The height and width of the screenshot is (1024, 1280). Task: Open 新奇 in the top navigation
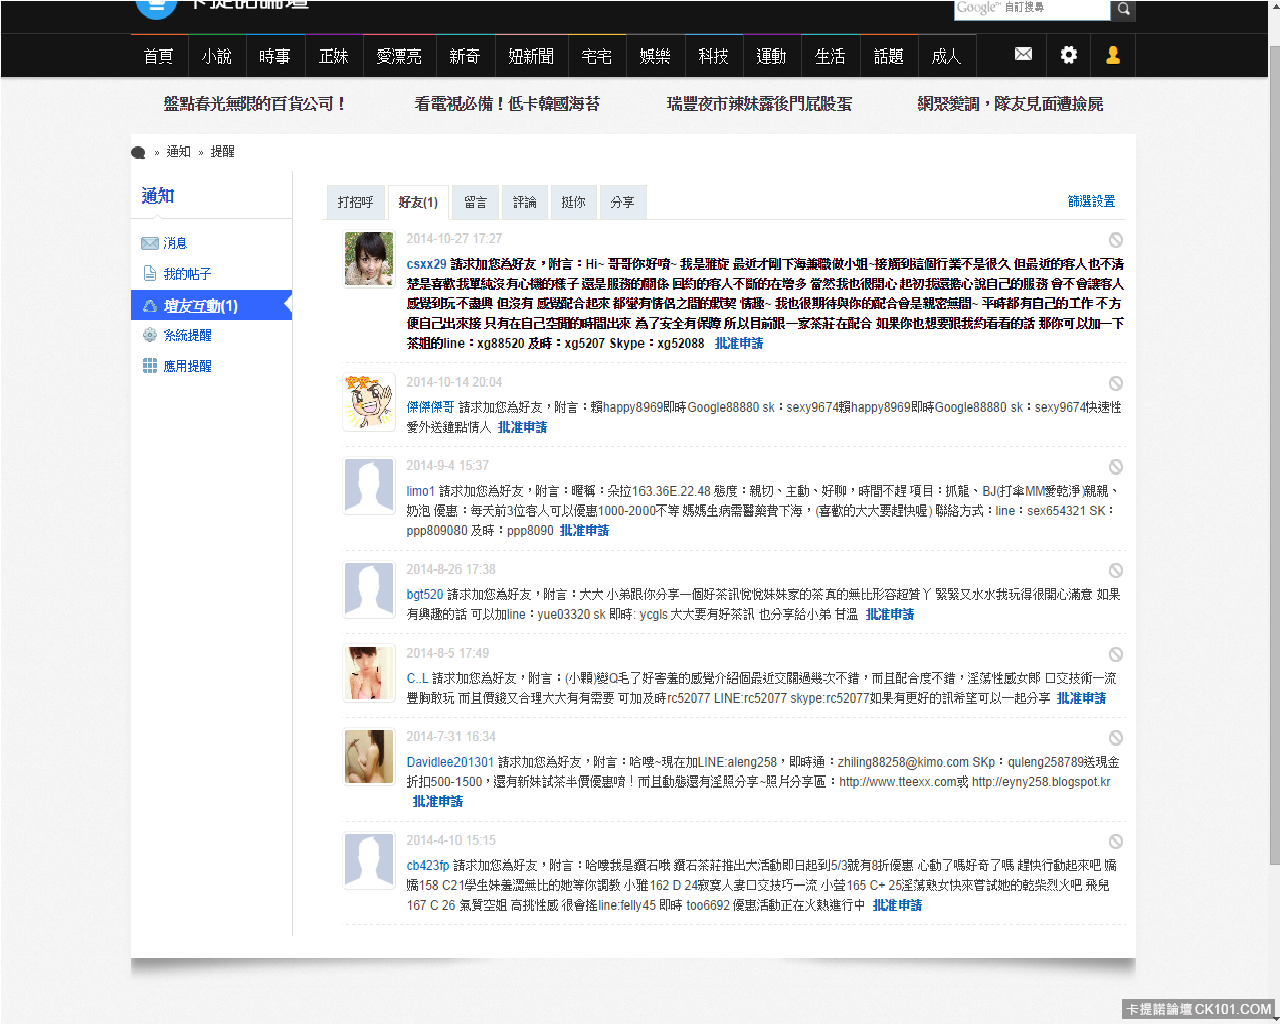pyautogui.click(x=465, y=56)
